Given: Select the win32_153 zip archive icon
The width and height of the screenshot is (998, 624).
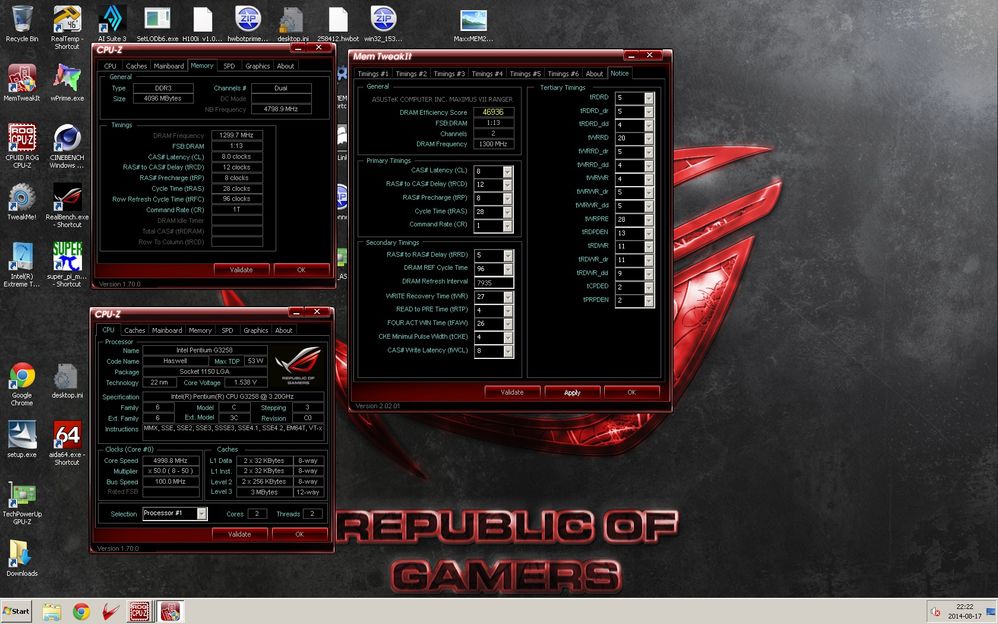Looking at the screenshot, I should tap(383, 24).
